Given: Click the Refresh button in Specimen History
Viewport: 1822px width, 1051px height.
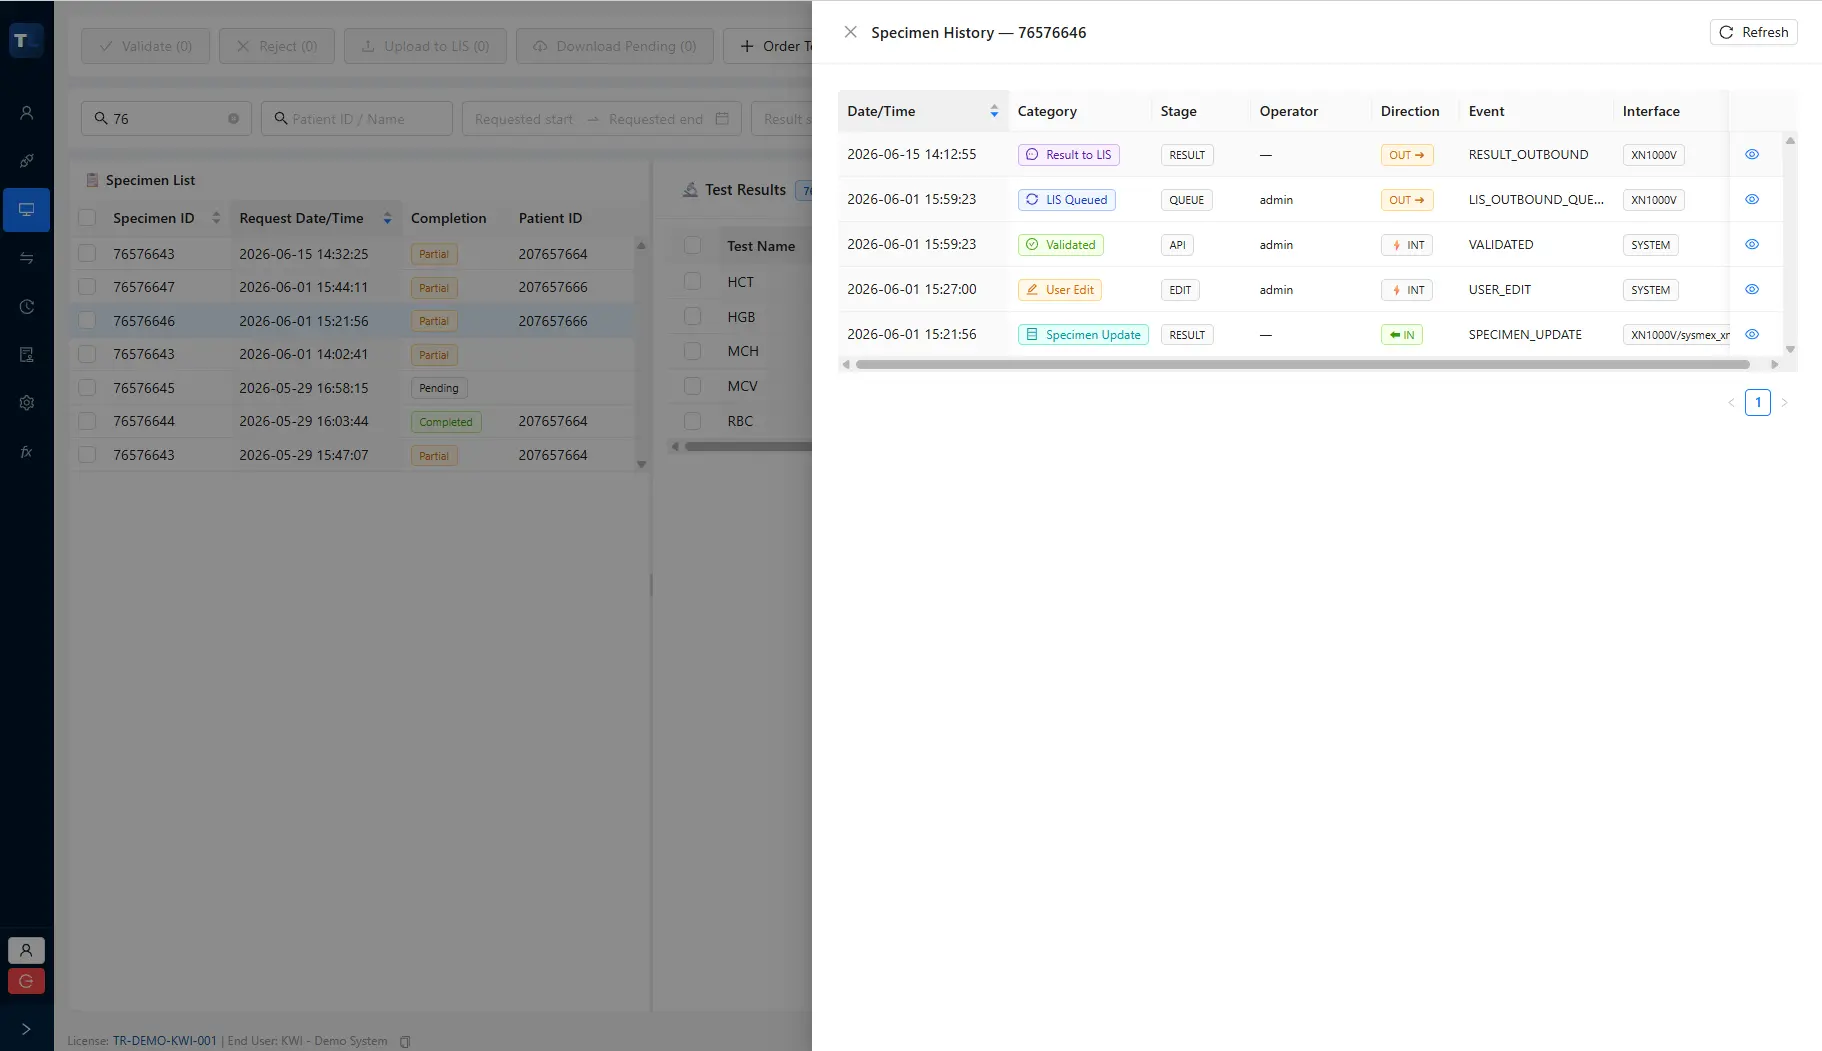Looking at the screenshot, I should [x=1753, y=32].
